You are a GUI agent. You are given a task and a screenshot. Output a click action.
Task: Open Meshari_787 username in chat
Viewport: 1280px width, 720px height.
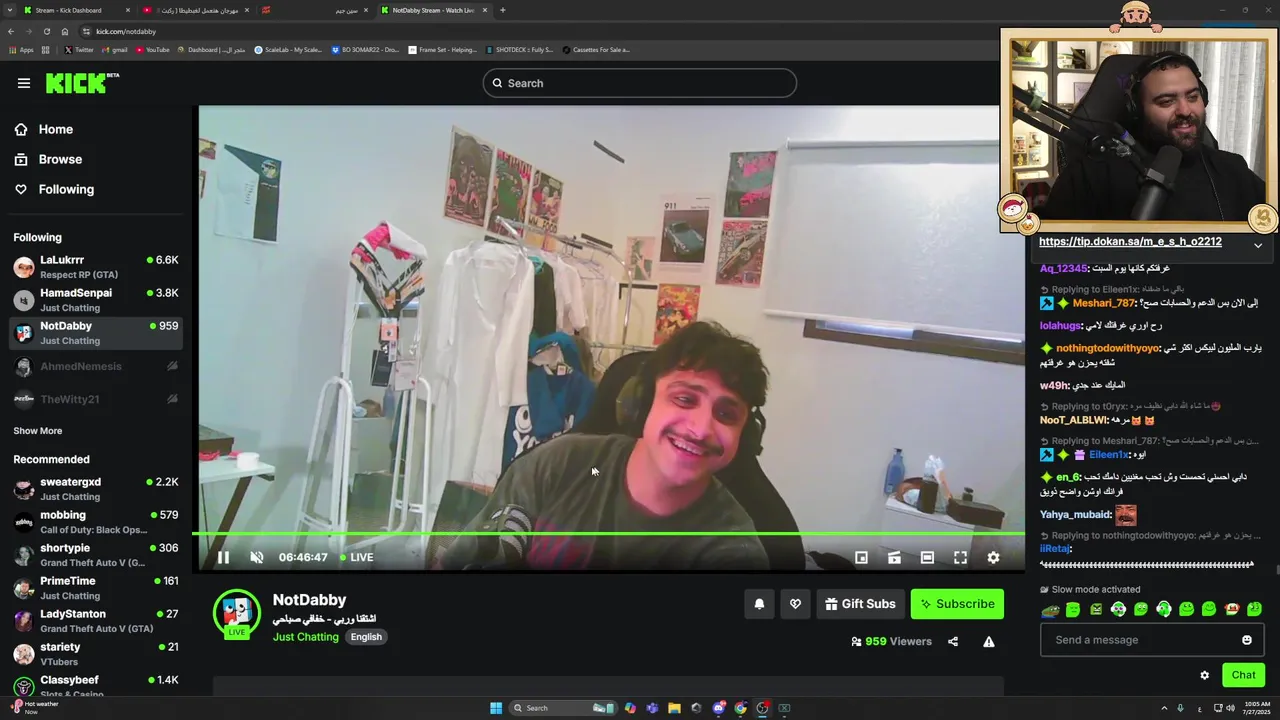click(x=1104, y=303)
